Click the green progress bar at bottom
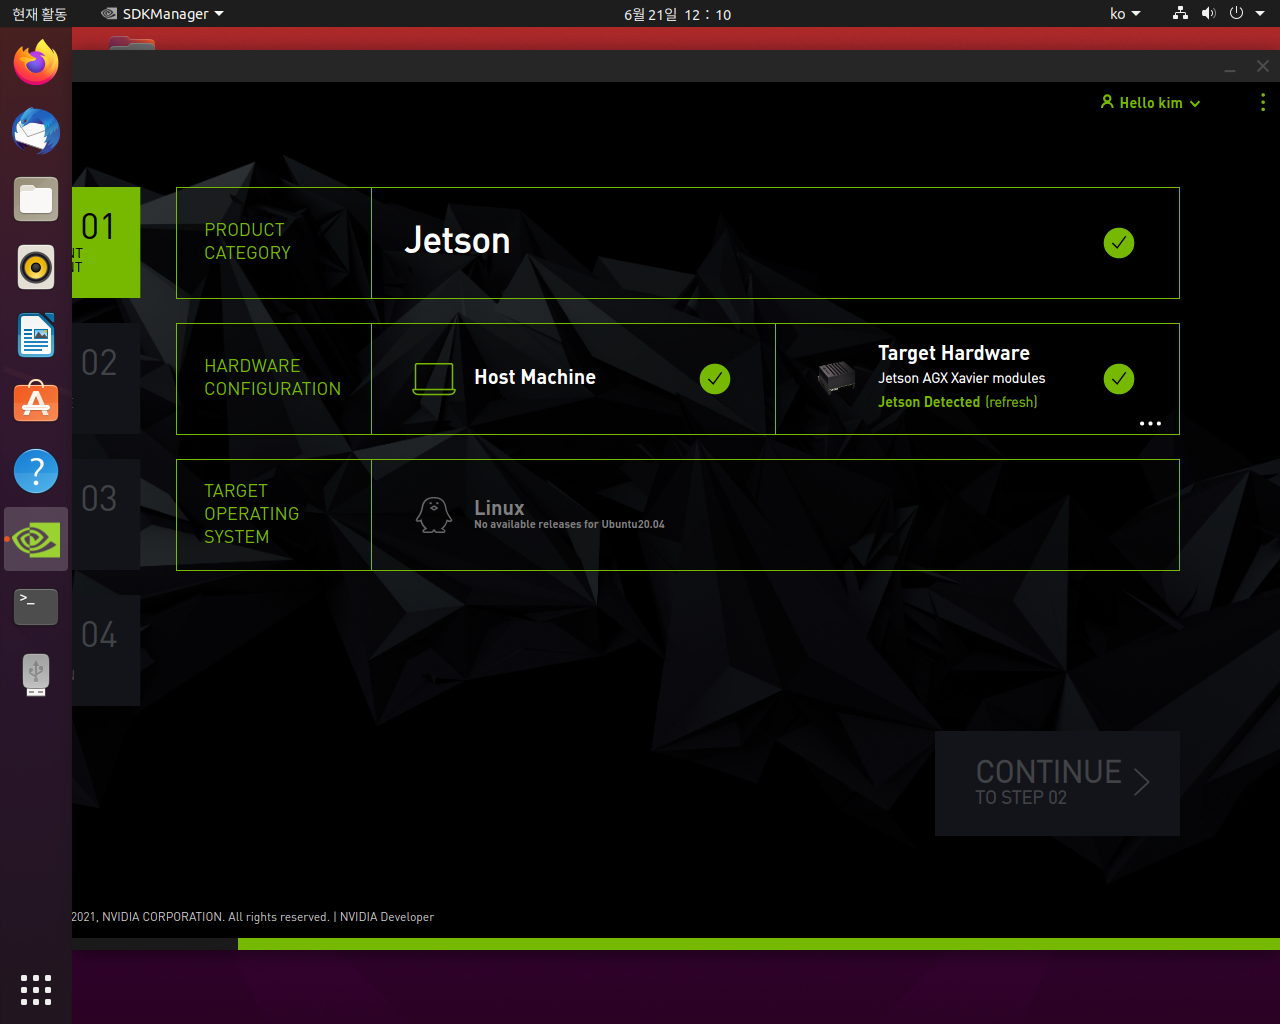 click(759, 944)
